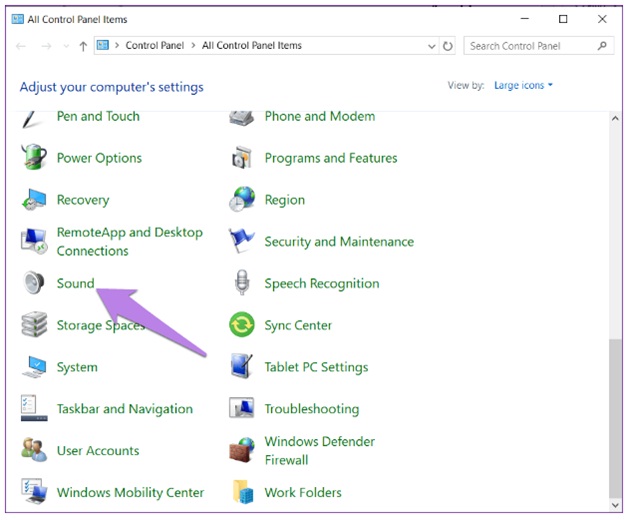
Task: Open the System link
Action: pos(77,367)
